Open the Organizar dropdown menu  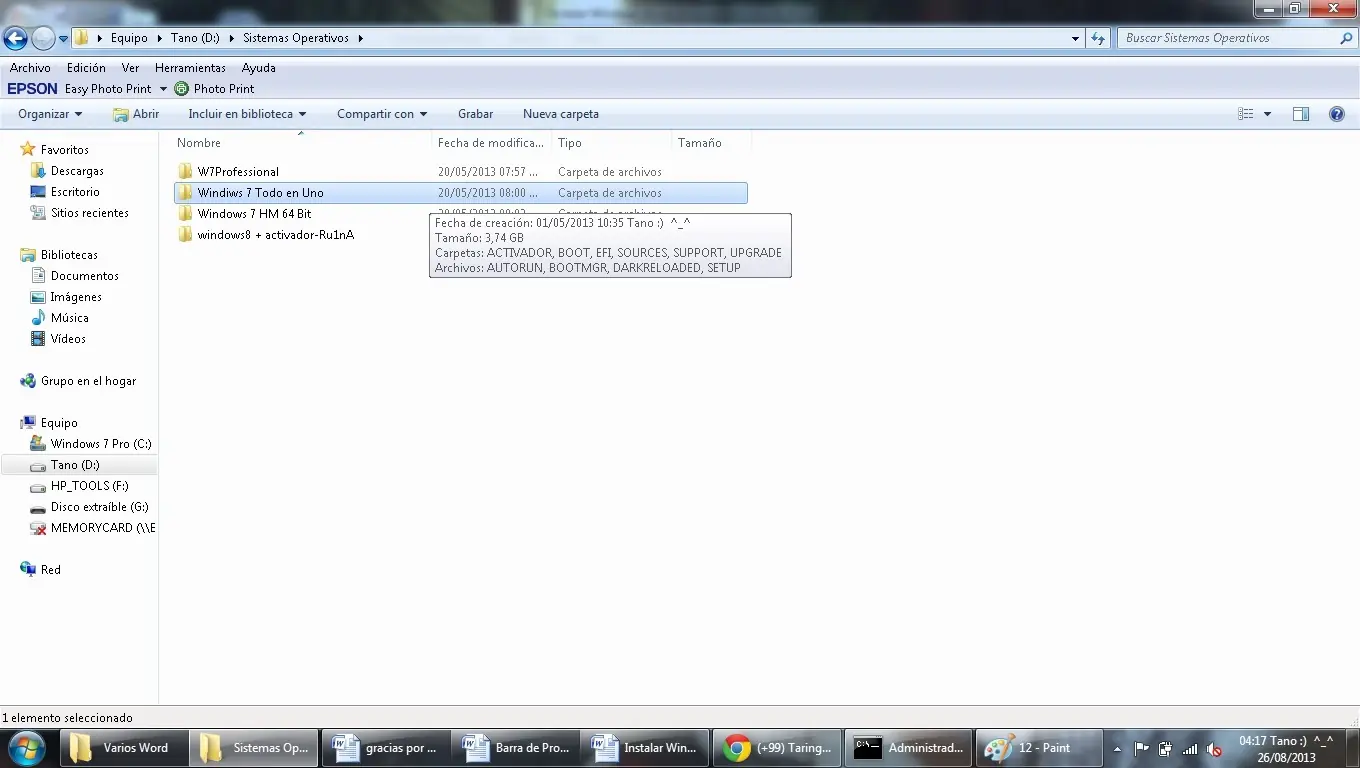pyautogui.click(x=50, y=114)
